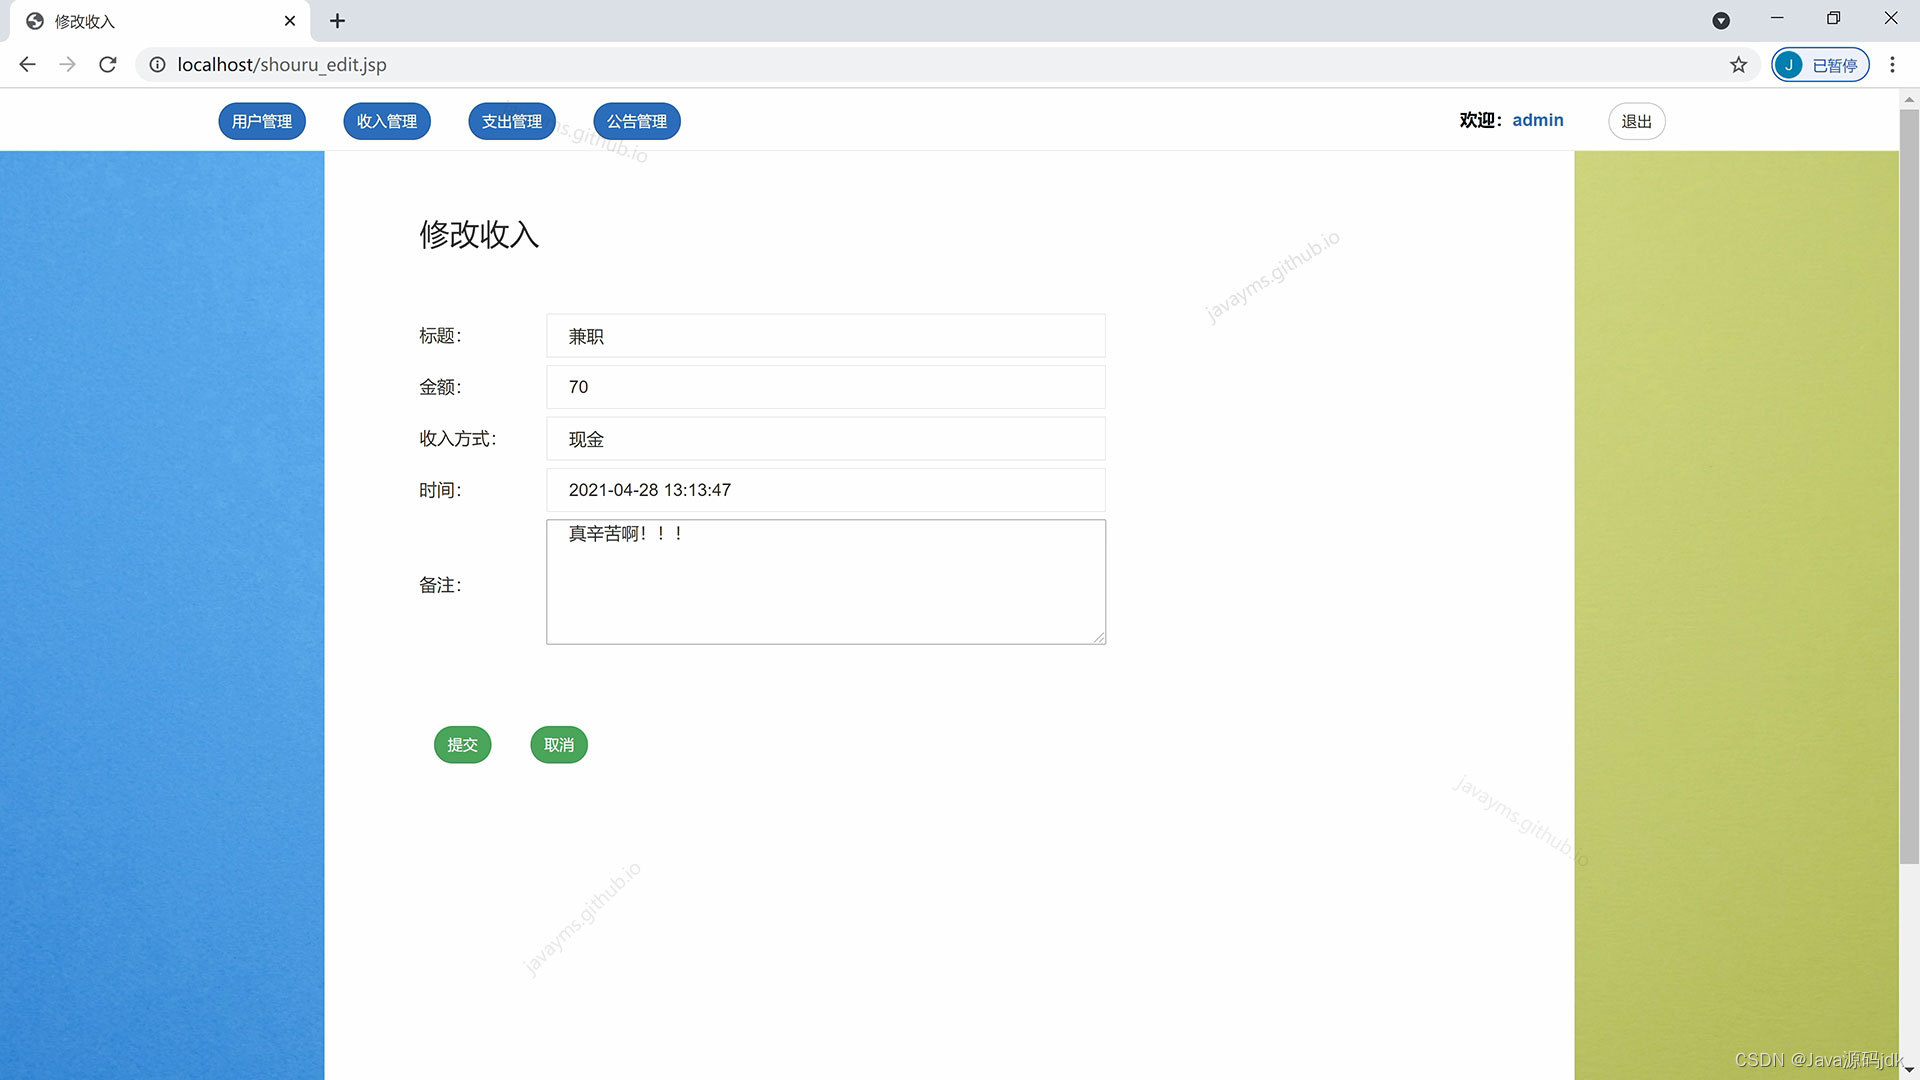Open the 收入管理 menu
This screenshot has width=1920, height=1080.
tap(387, 121)
